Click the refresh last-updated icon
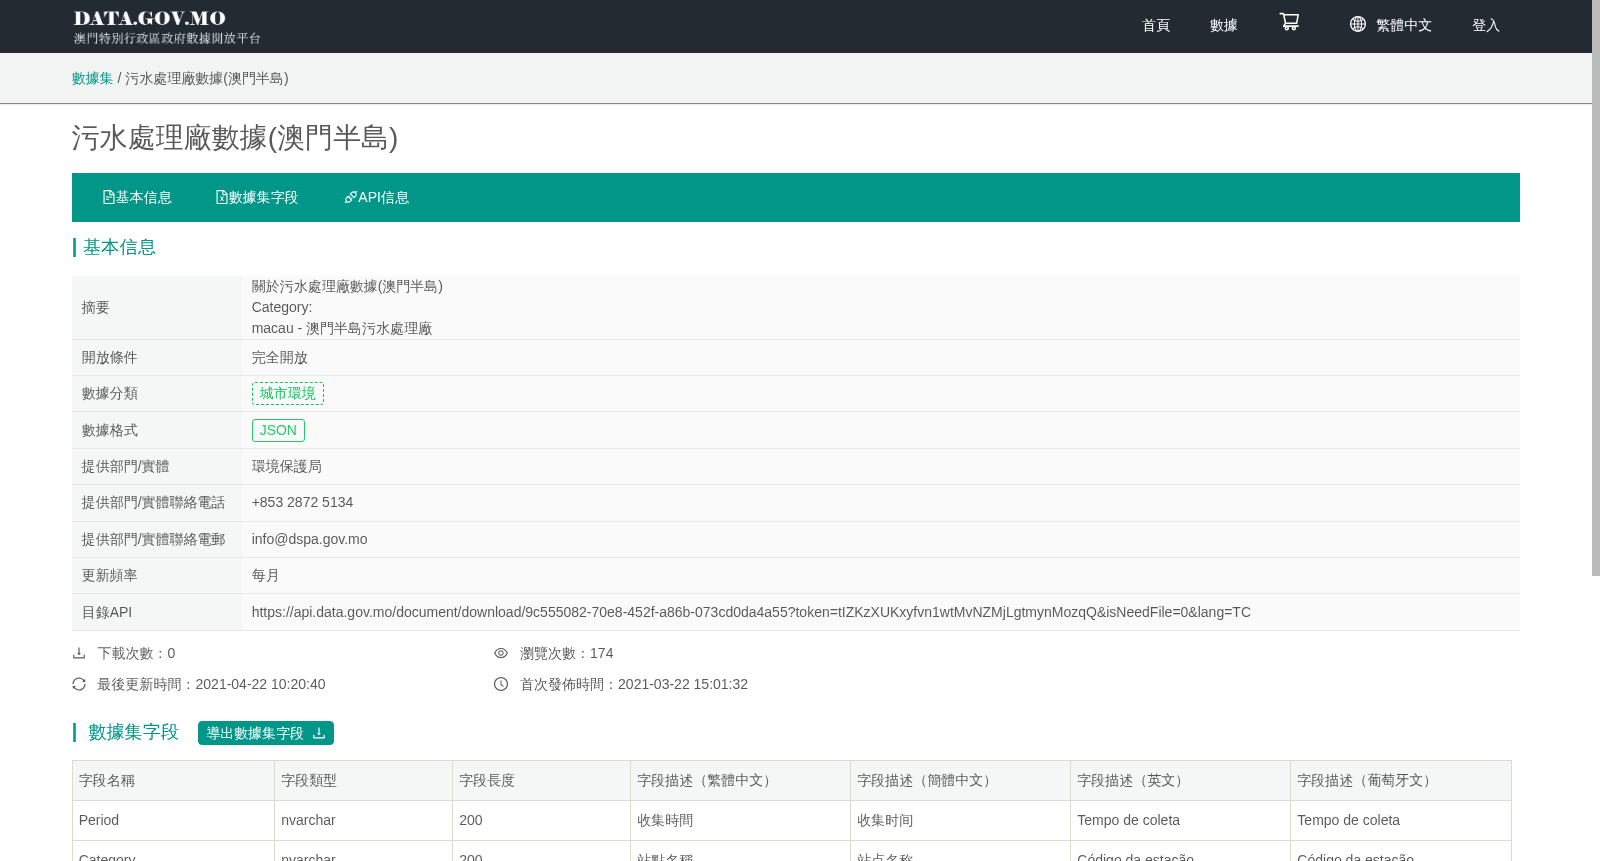 coord(79,684)
